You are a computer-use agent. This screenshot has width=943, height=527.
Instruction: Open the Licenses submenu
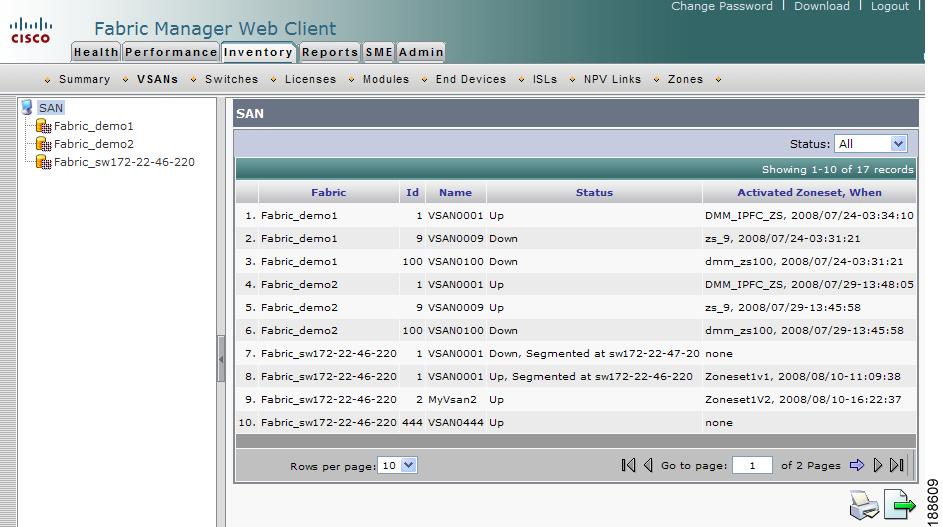310,79
